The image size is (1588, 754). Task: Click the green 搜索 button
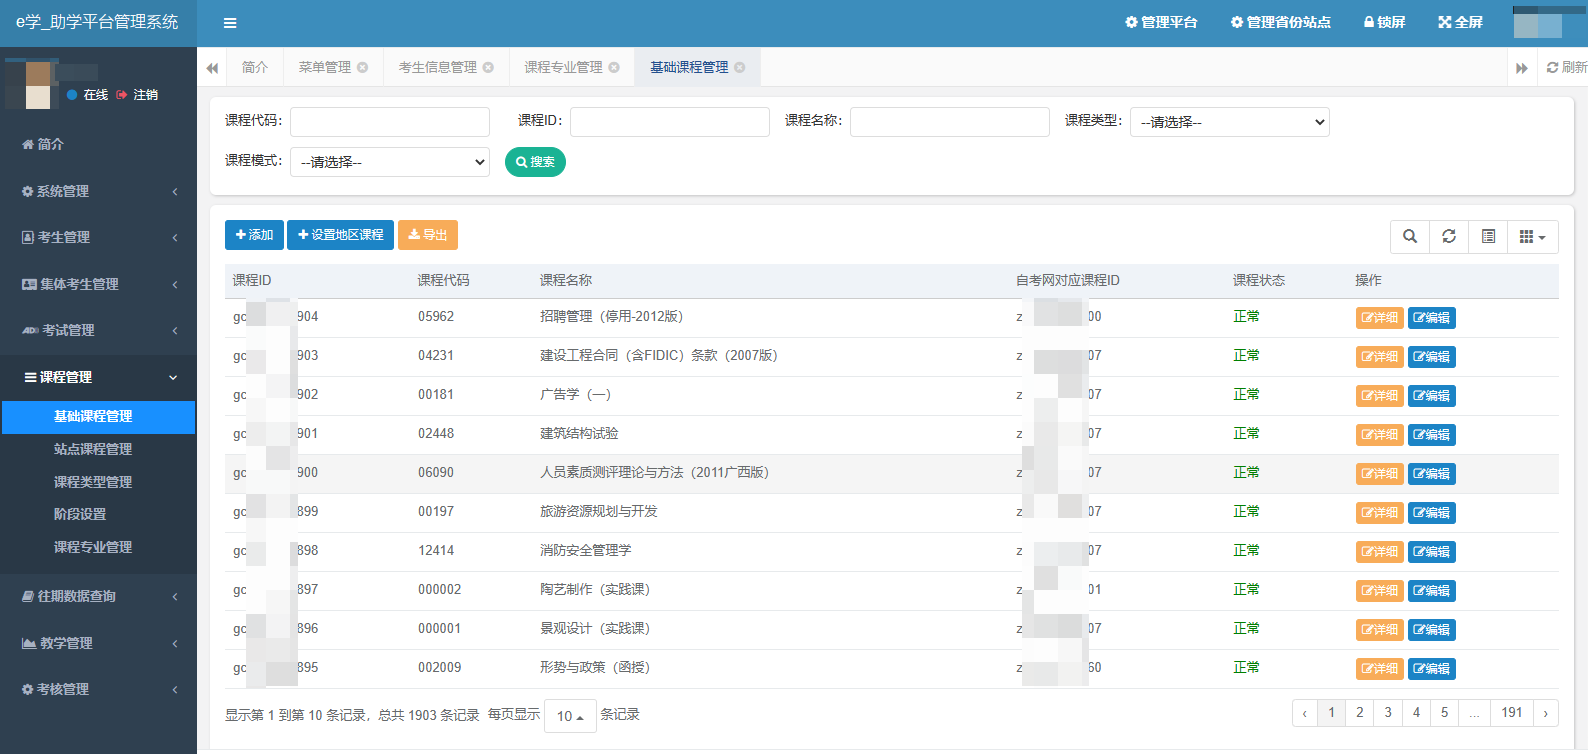click(535, 162)
